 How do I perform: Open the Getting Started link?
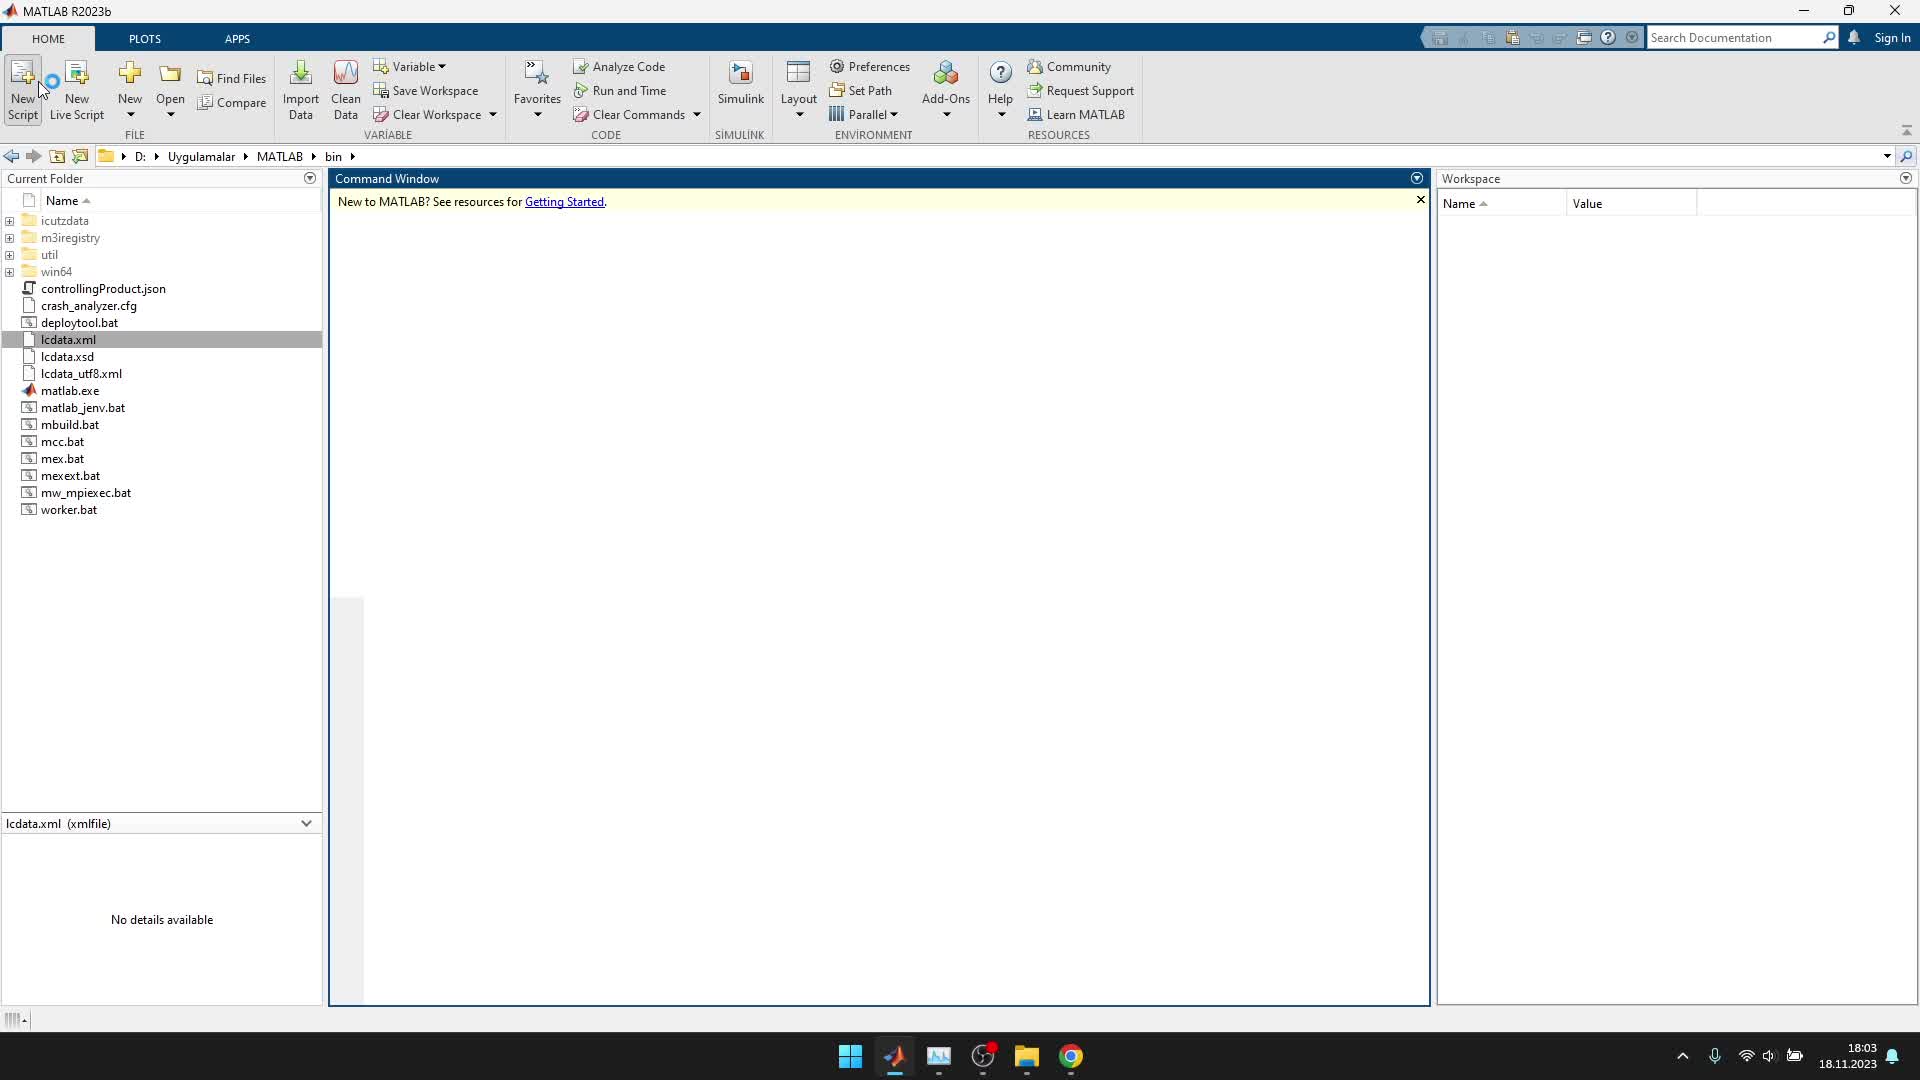564,201
